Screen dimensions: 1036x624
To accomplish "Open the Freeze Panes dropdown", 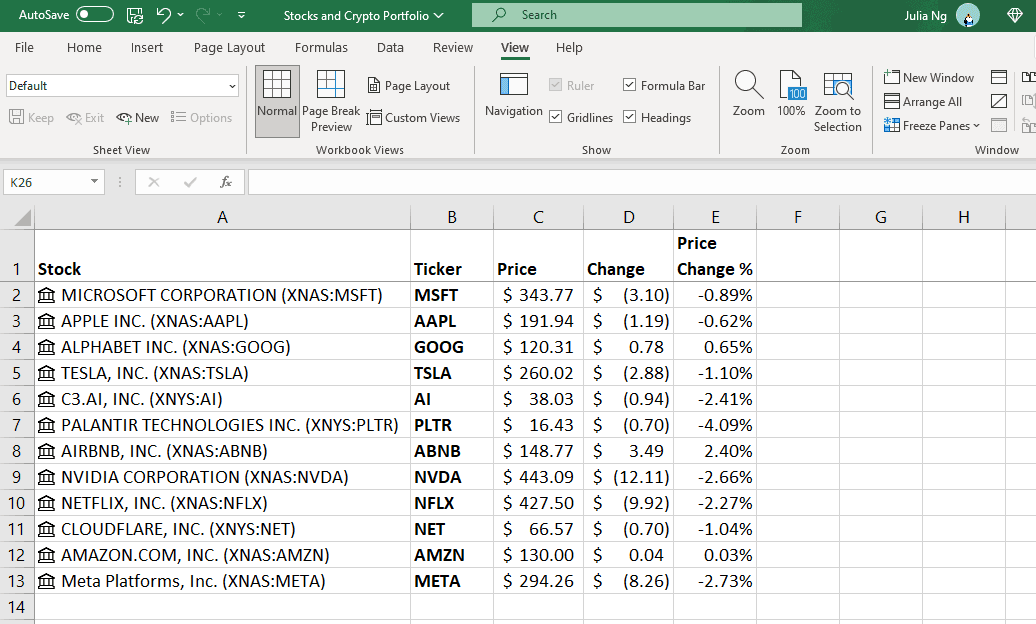I will pyautogui.click(x=932, y=126).
